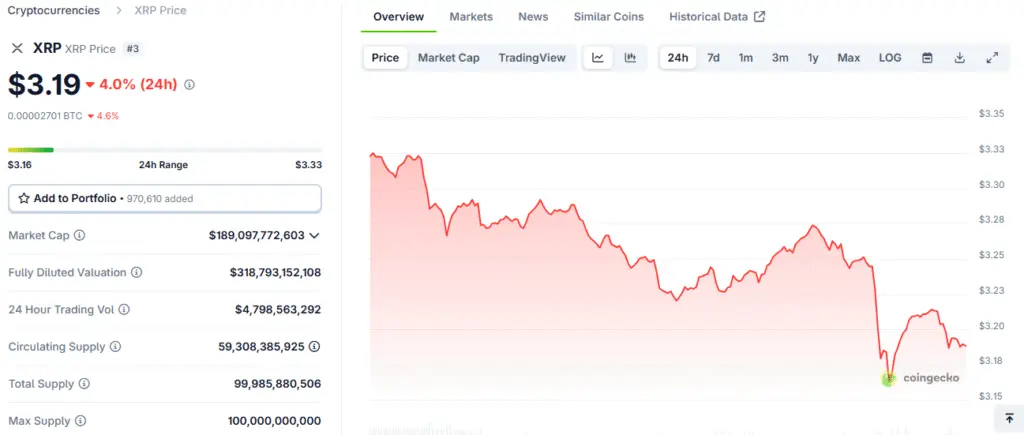Screen dimensions: 1024x435
Task: Go to the Historical Data tab
Action: coord(716,17)
